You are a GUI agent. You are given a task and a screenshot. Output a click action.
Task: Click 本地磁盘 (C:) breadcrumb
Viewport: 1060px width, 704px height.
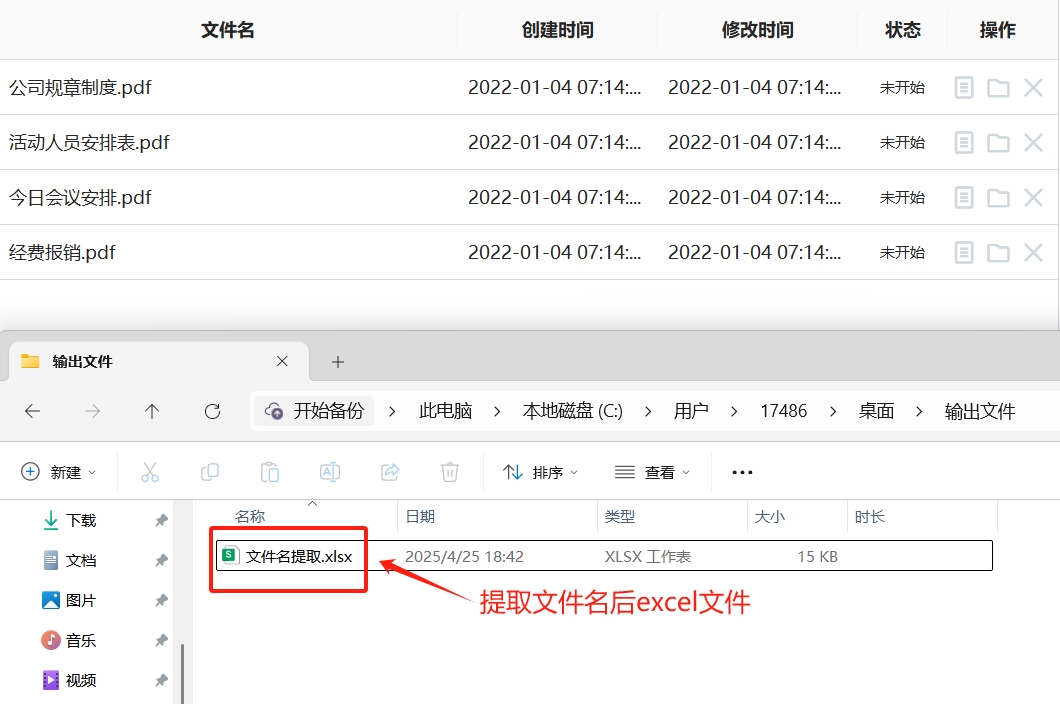point(573,411)
